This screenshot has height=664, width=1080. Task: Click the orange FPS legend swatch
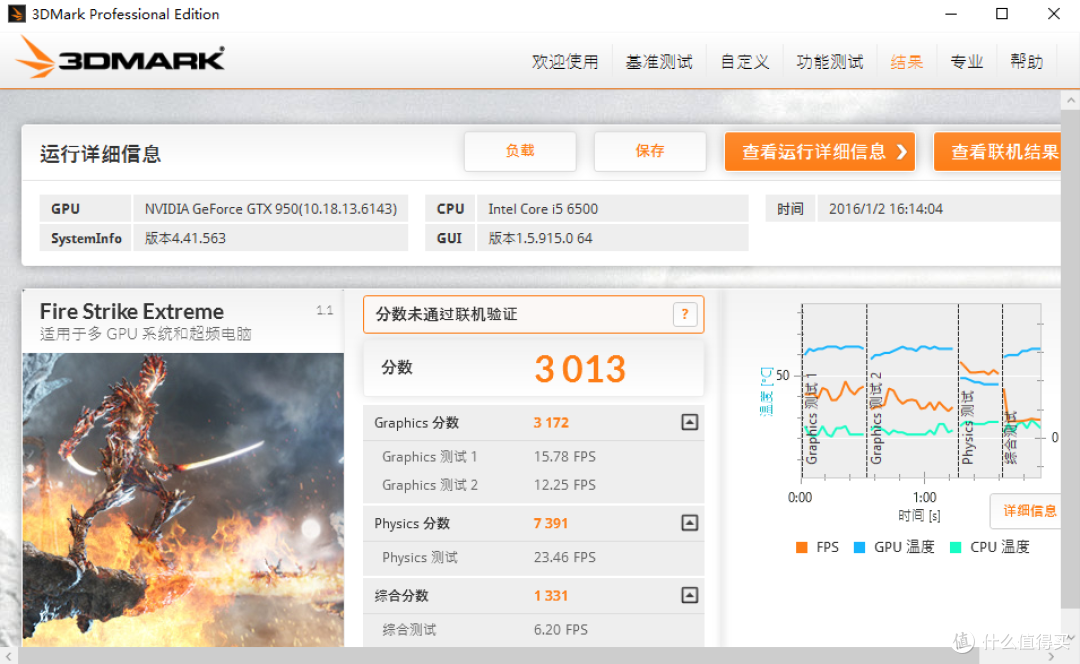[x=801, y=548]
